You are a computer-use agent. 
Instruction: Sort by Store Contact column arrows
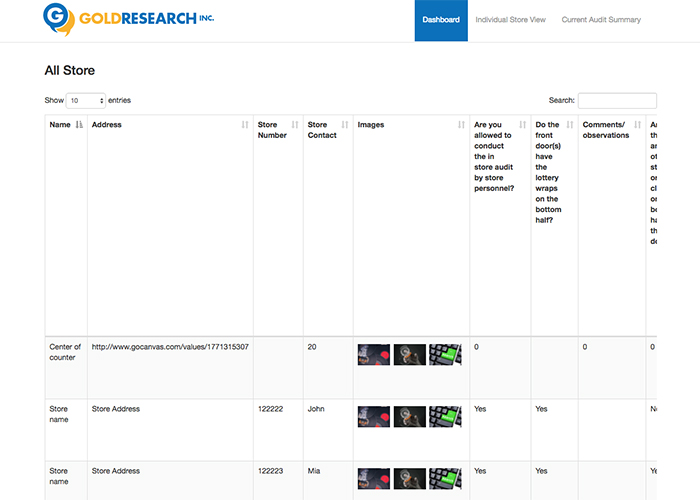tap(345, 125)
